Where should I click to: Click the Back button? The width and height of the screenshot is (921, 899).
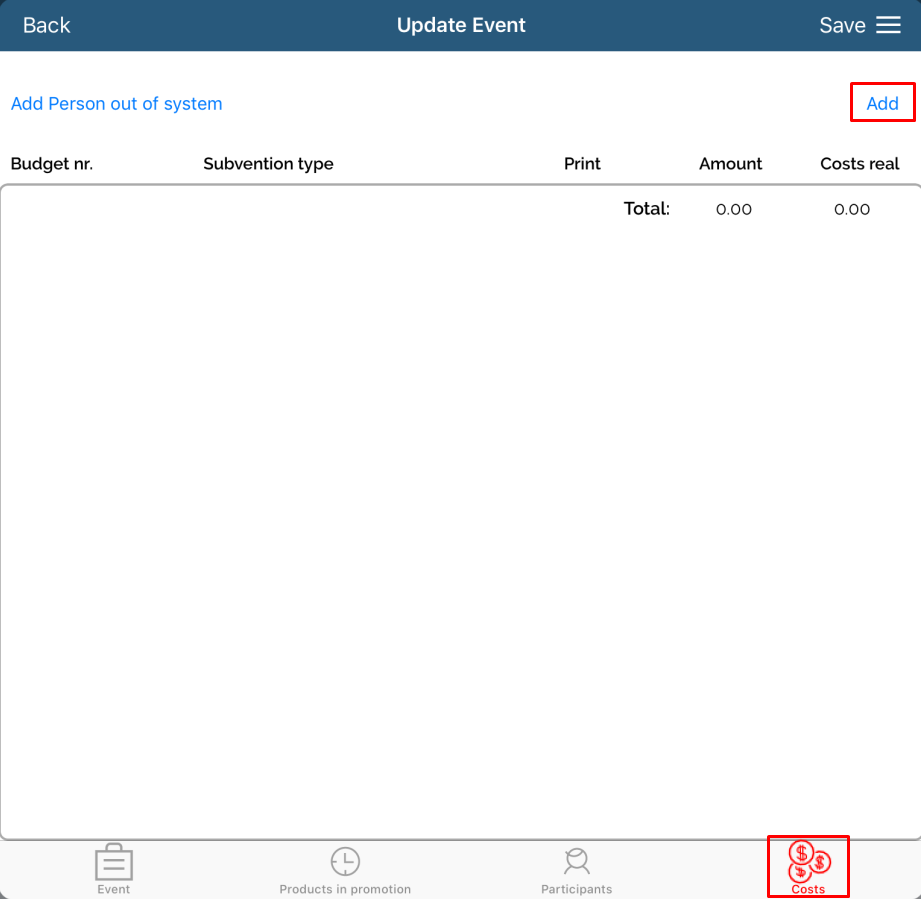[x=47, y=25]
